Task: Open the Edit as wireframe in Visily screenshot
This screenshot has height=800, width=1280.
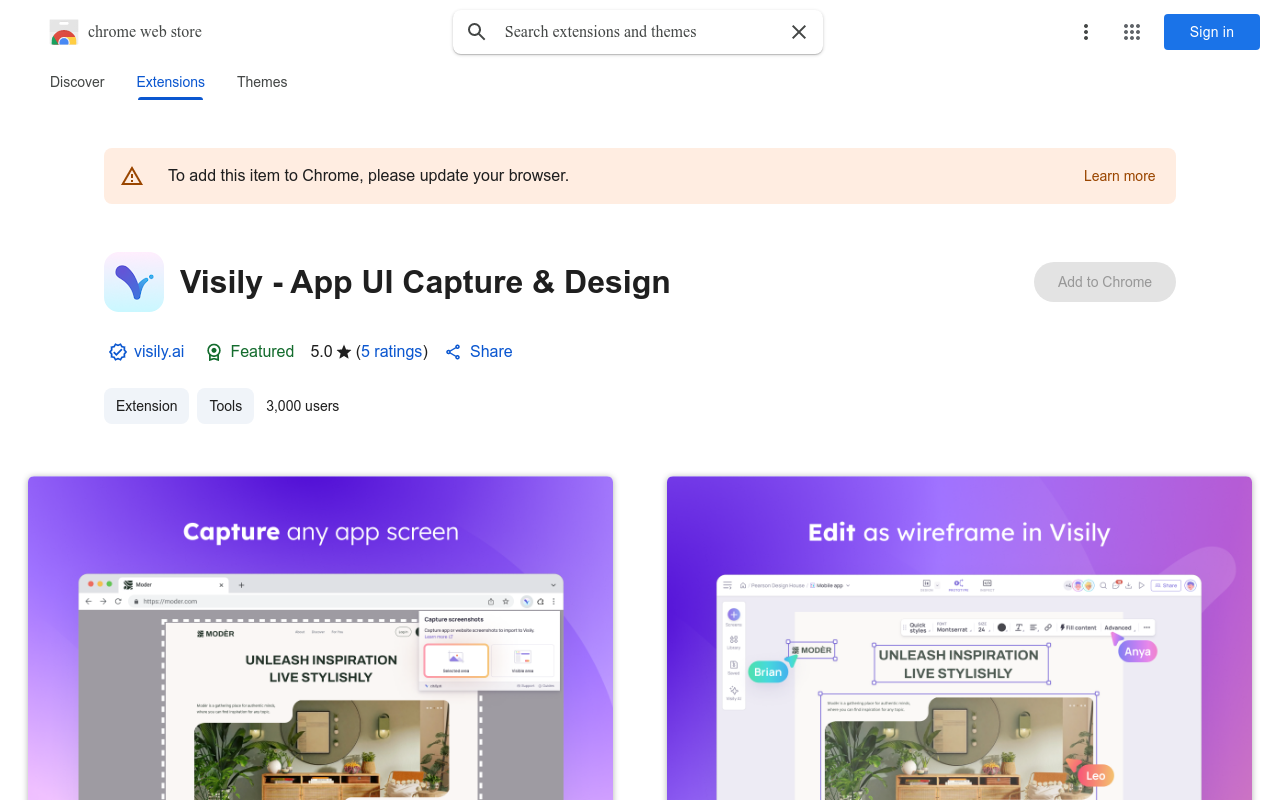Action: (959, 638)
